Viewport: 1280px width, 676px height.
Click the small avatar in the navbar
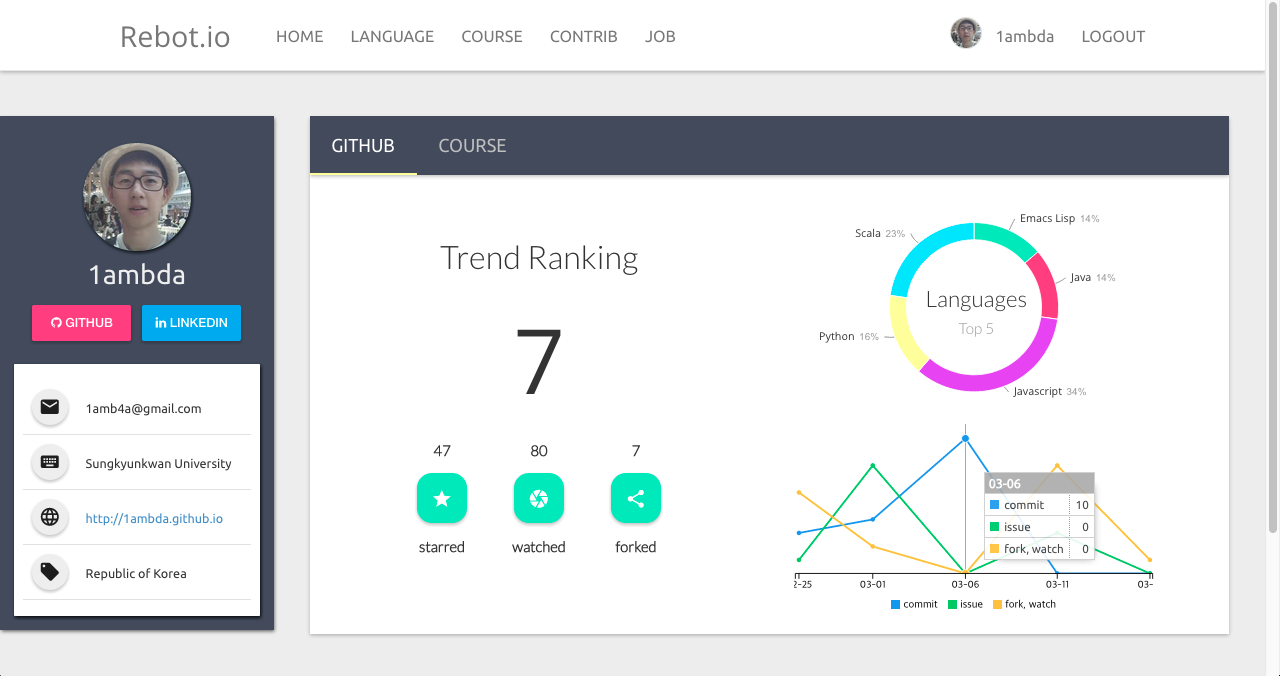pos(966,33)
